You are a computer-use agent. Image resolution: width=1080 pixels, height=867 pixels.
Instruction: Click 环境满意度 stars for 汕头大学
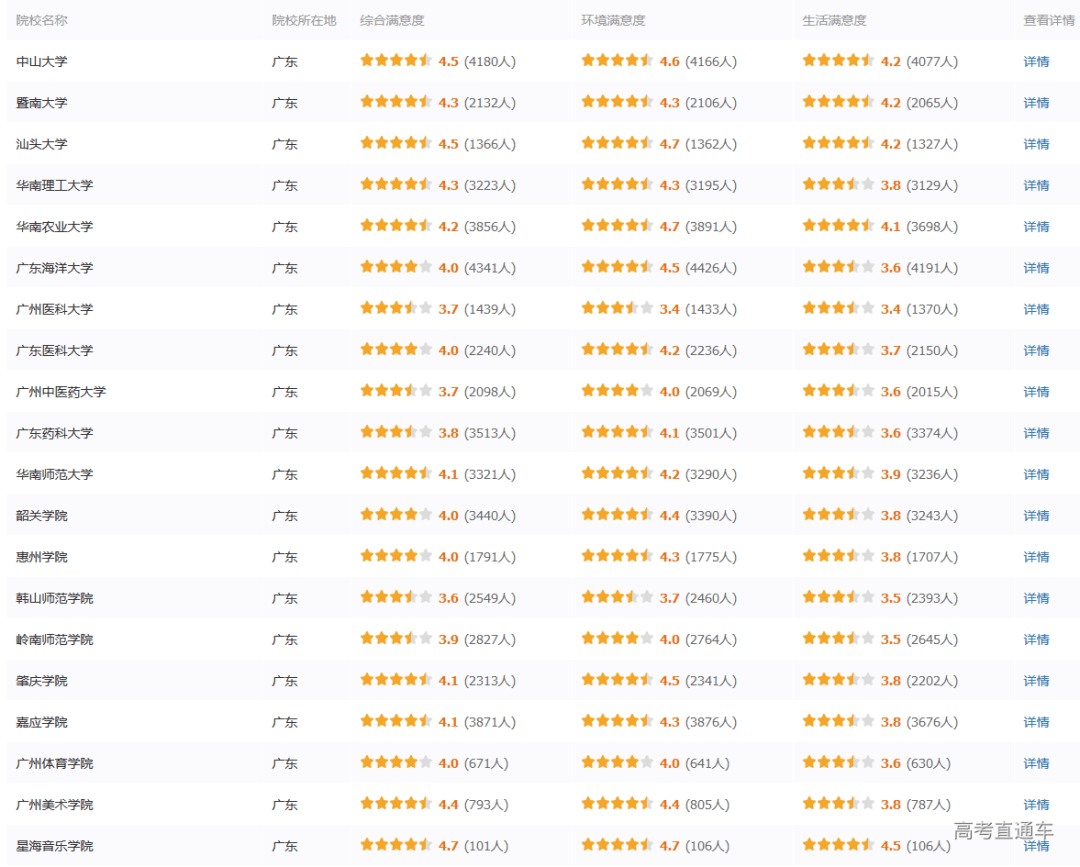click(x=617, y=143)
